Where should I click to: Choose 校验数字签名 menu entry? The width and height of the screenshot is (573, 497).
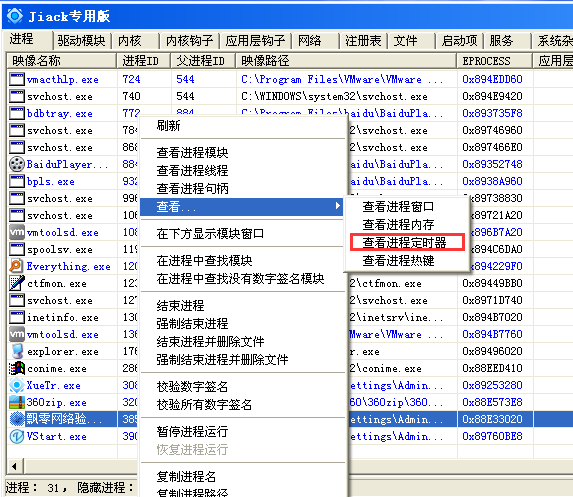click(x=243, y=387)
